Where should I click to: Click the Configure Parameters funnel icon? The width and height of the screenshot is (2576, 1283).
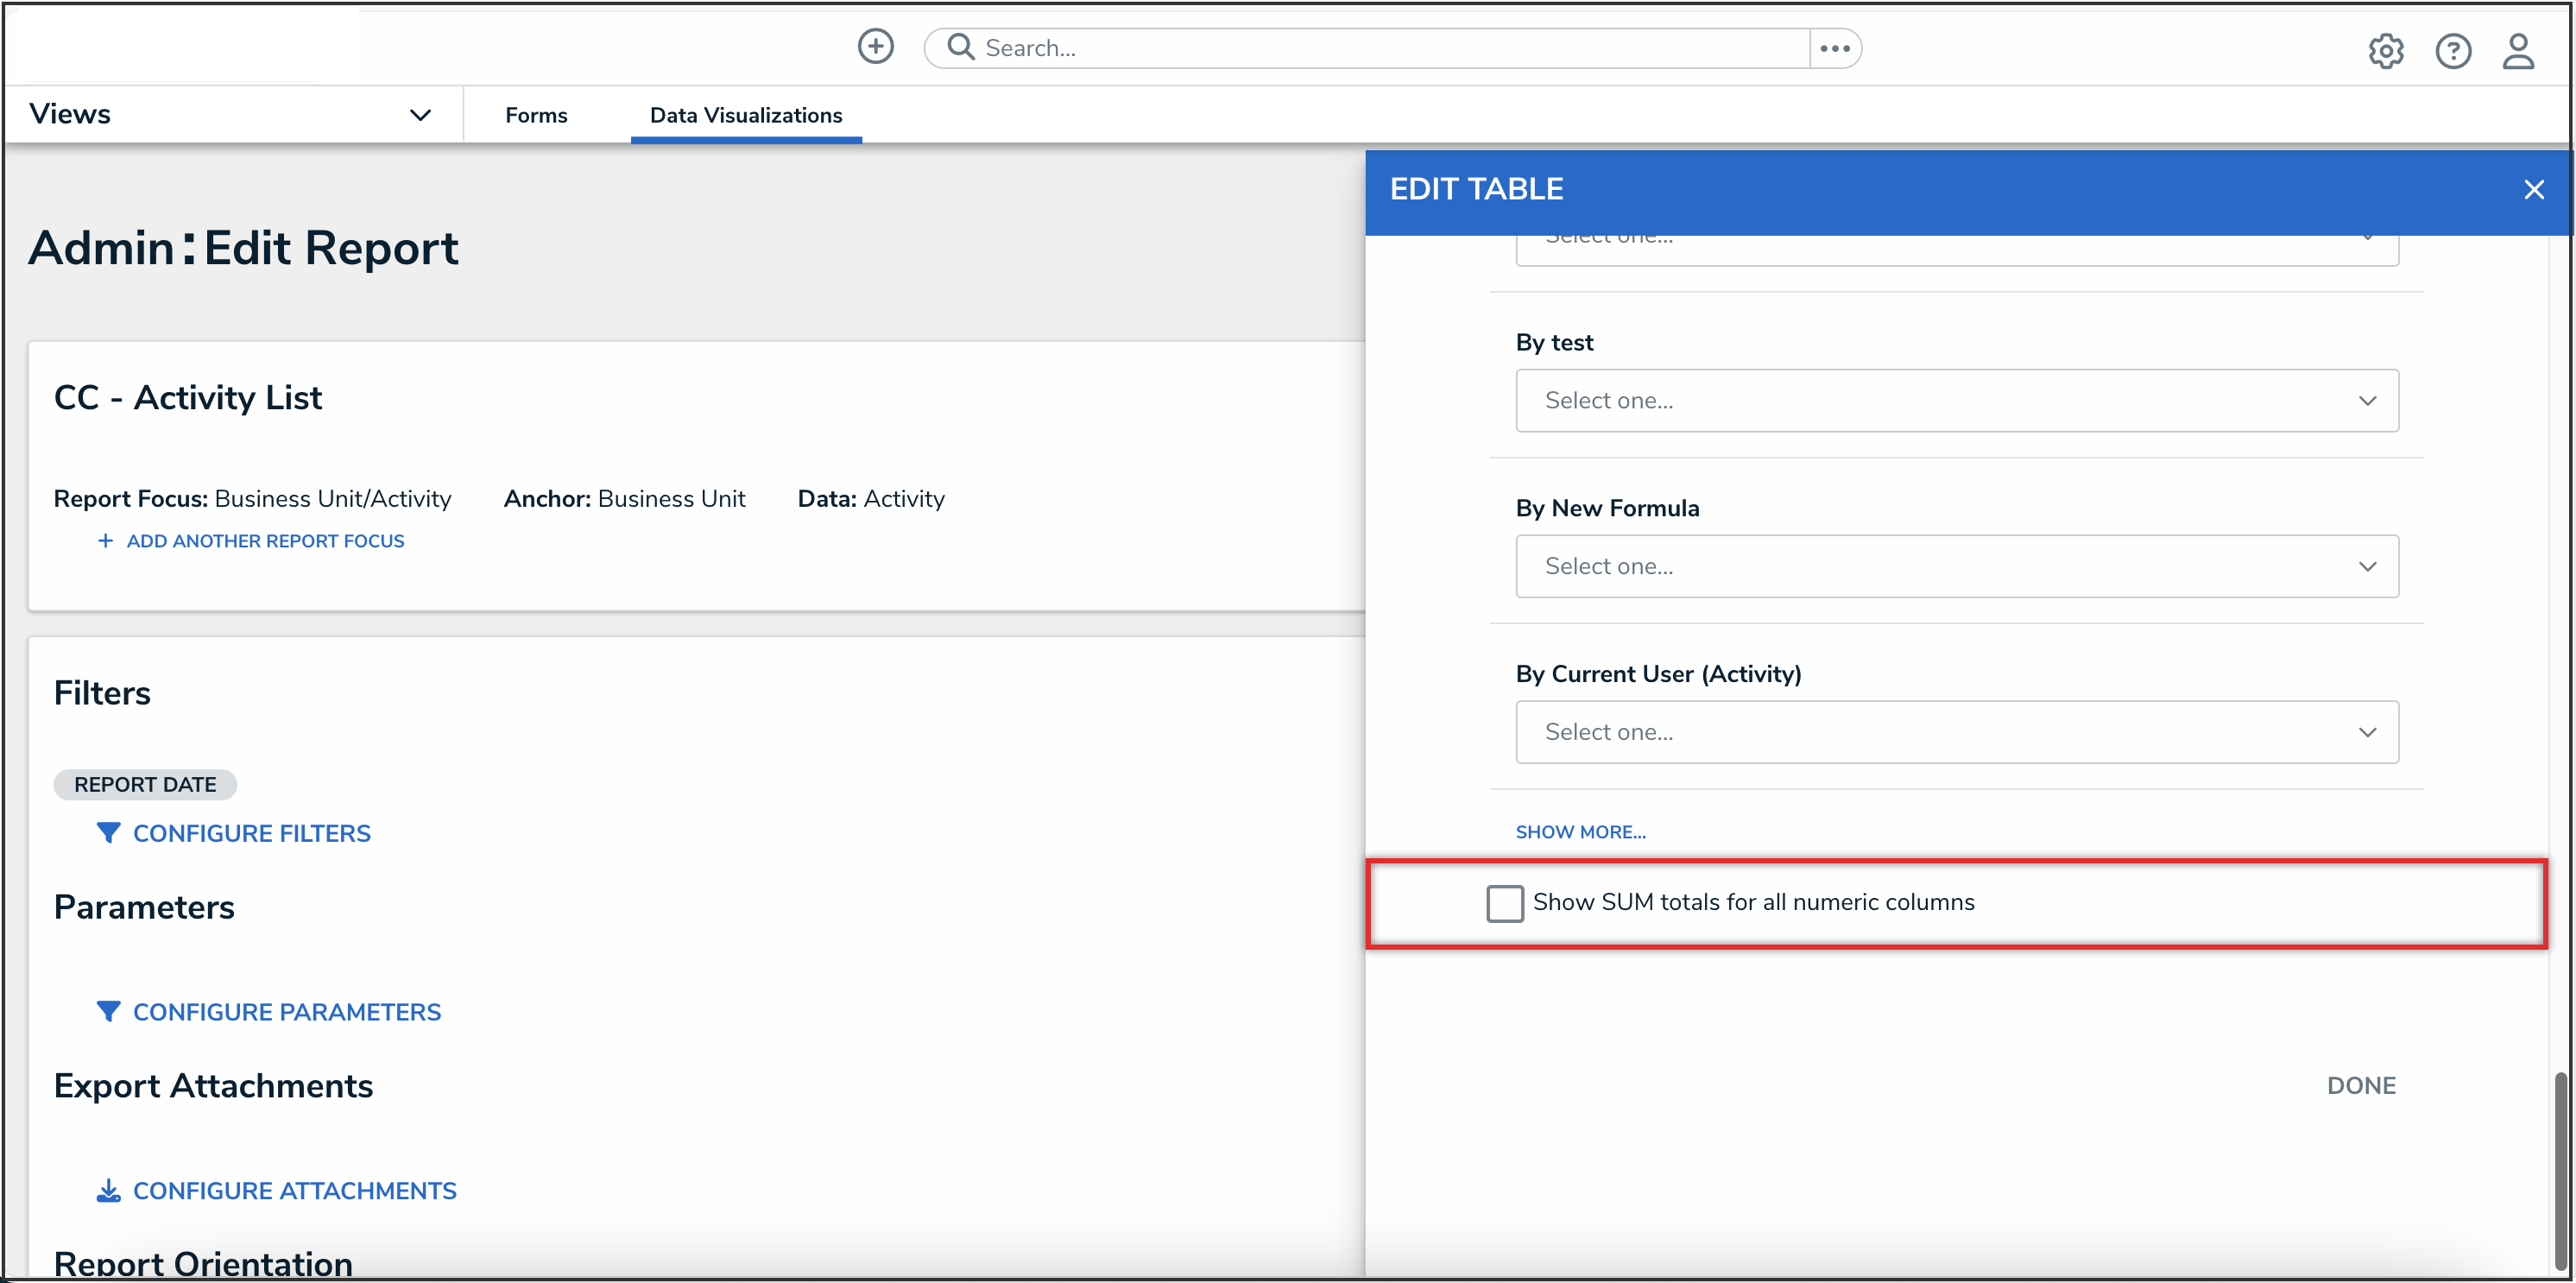point(108,1011)
